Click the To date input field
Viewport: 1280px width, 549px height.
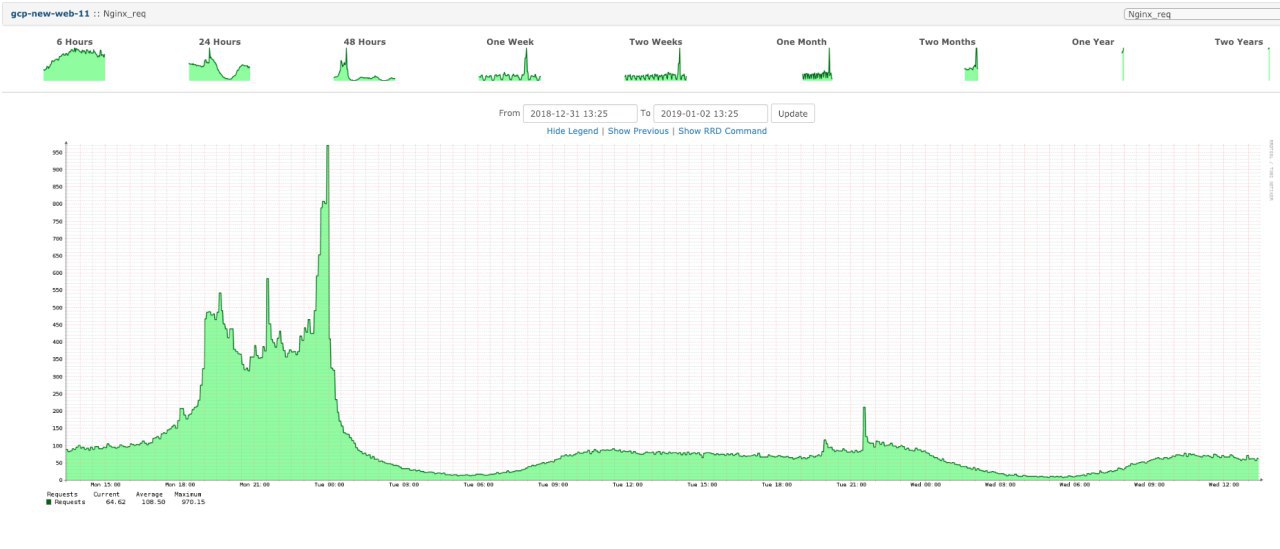click(710, 113)
